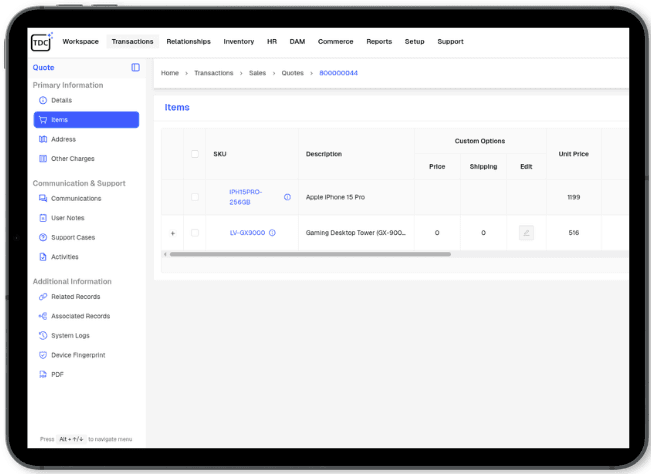Click the Related Records link icon
The height and width of the screenshot is (474, 651).
pos(43,297)
